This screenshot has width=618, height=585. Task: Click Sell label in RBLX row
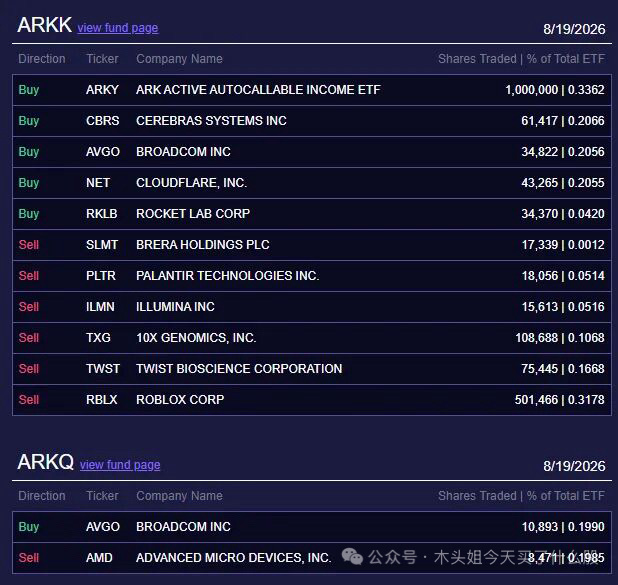(x=29, y=400)
